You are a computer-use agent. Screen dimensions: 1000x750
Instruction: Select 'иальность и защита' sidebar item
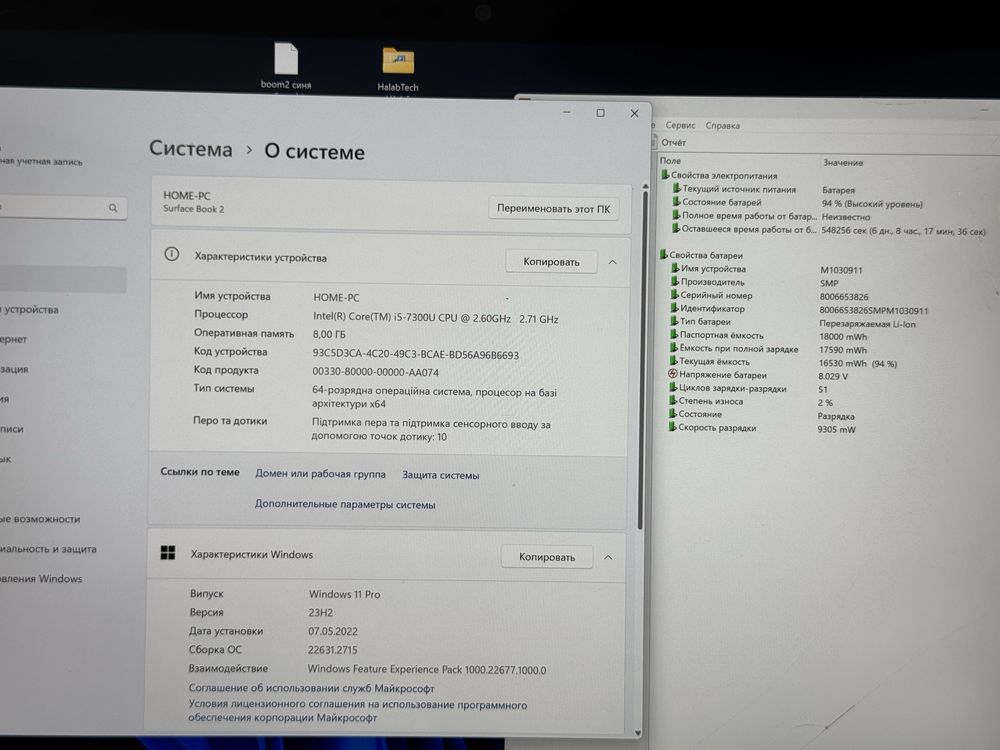pos(48,548)
